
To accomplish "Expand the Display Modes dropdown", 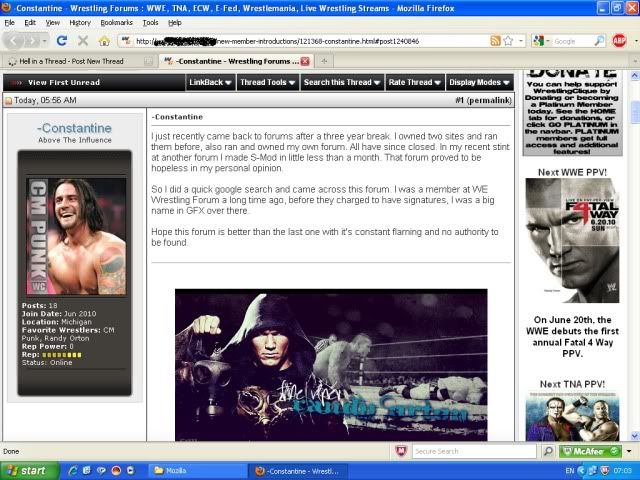I will pos(479,82).
